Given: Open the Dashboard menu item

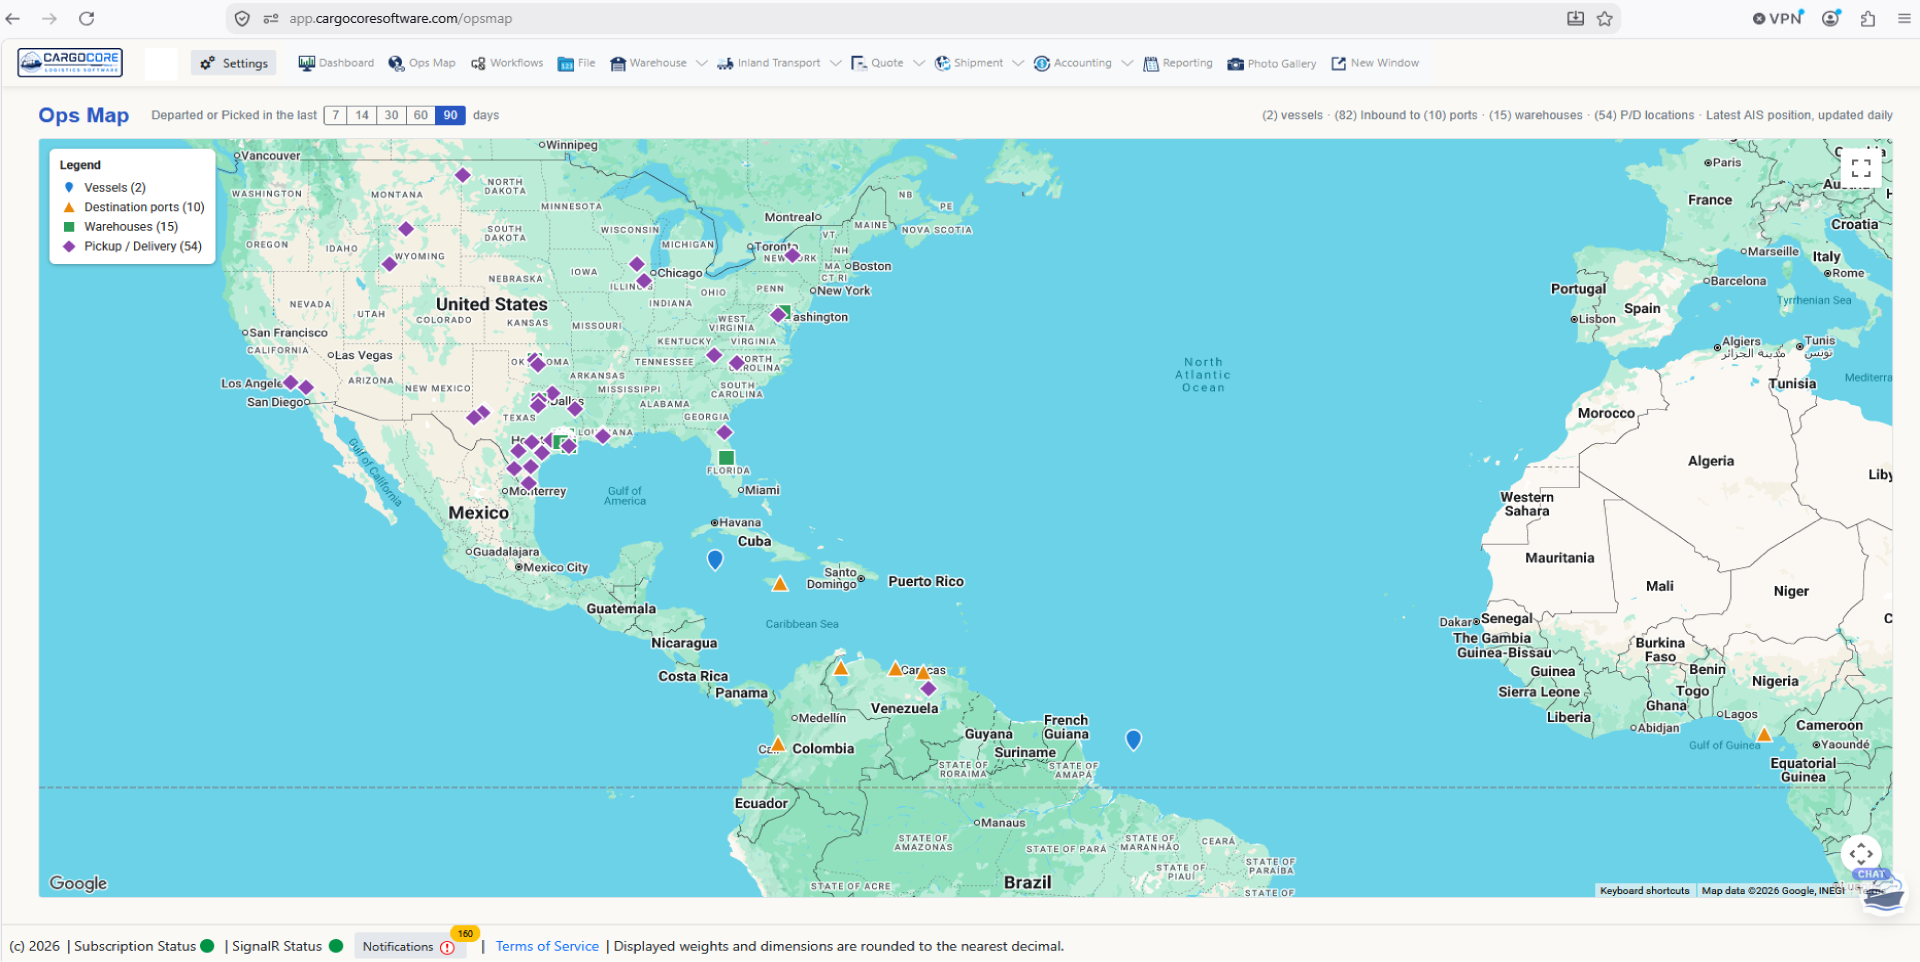Looking at the screenshot, I should pyautogui.click(x=336, y=63).
